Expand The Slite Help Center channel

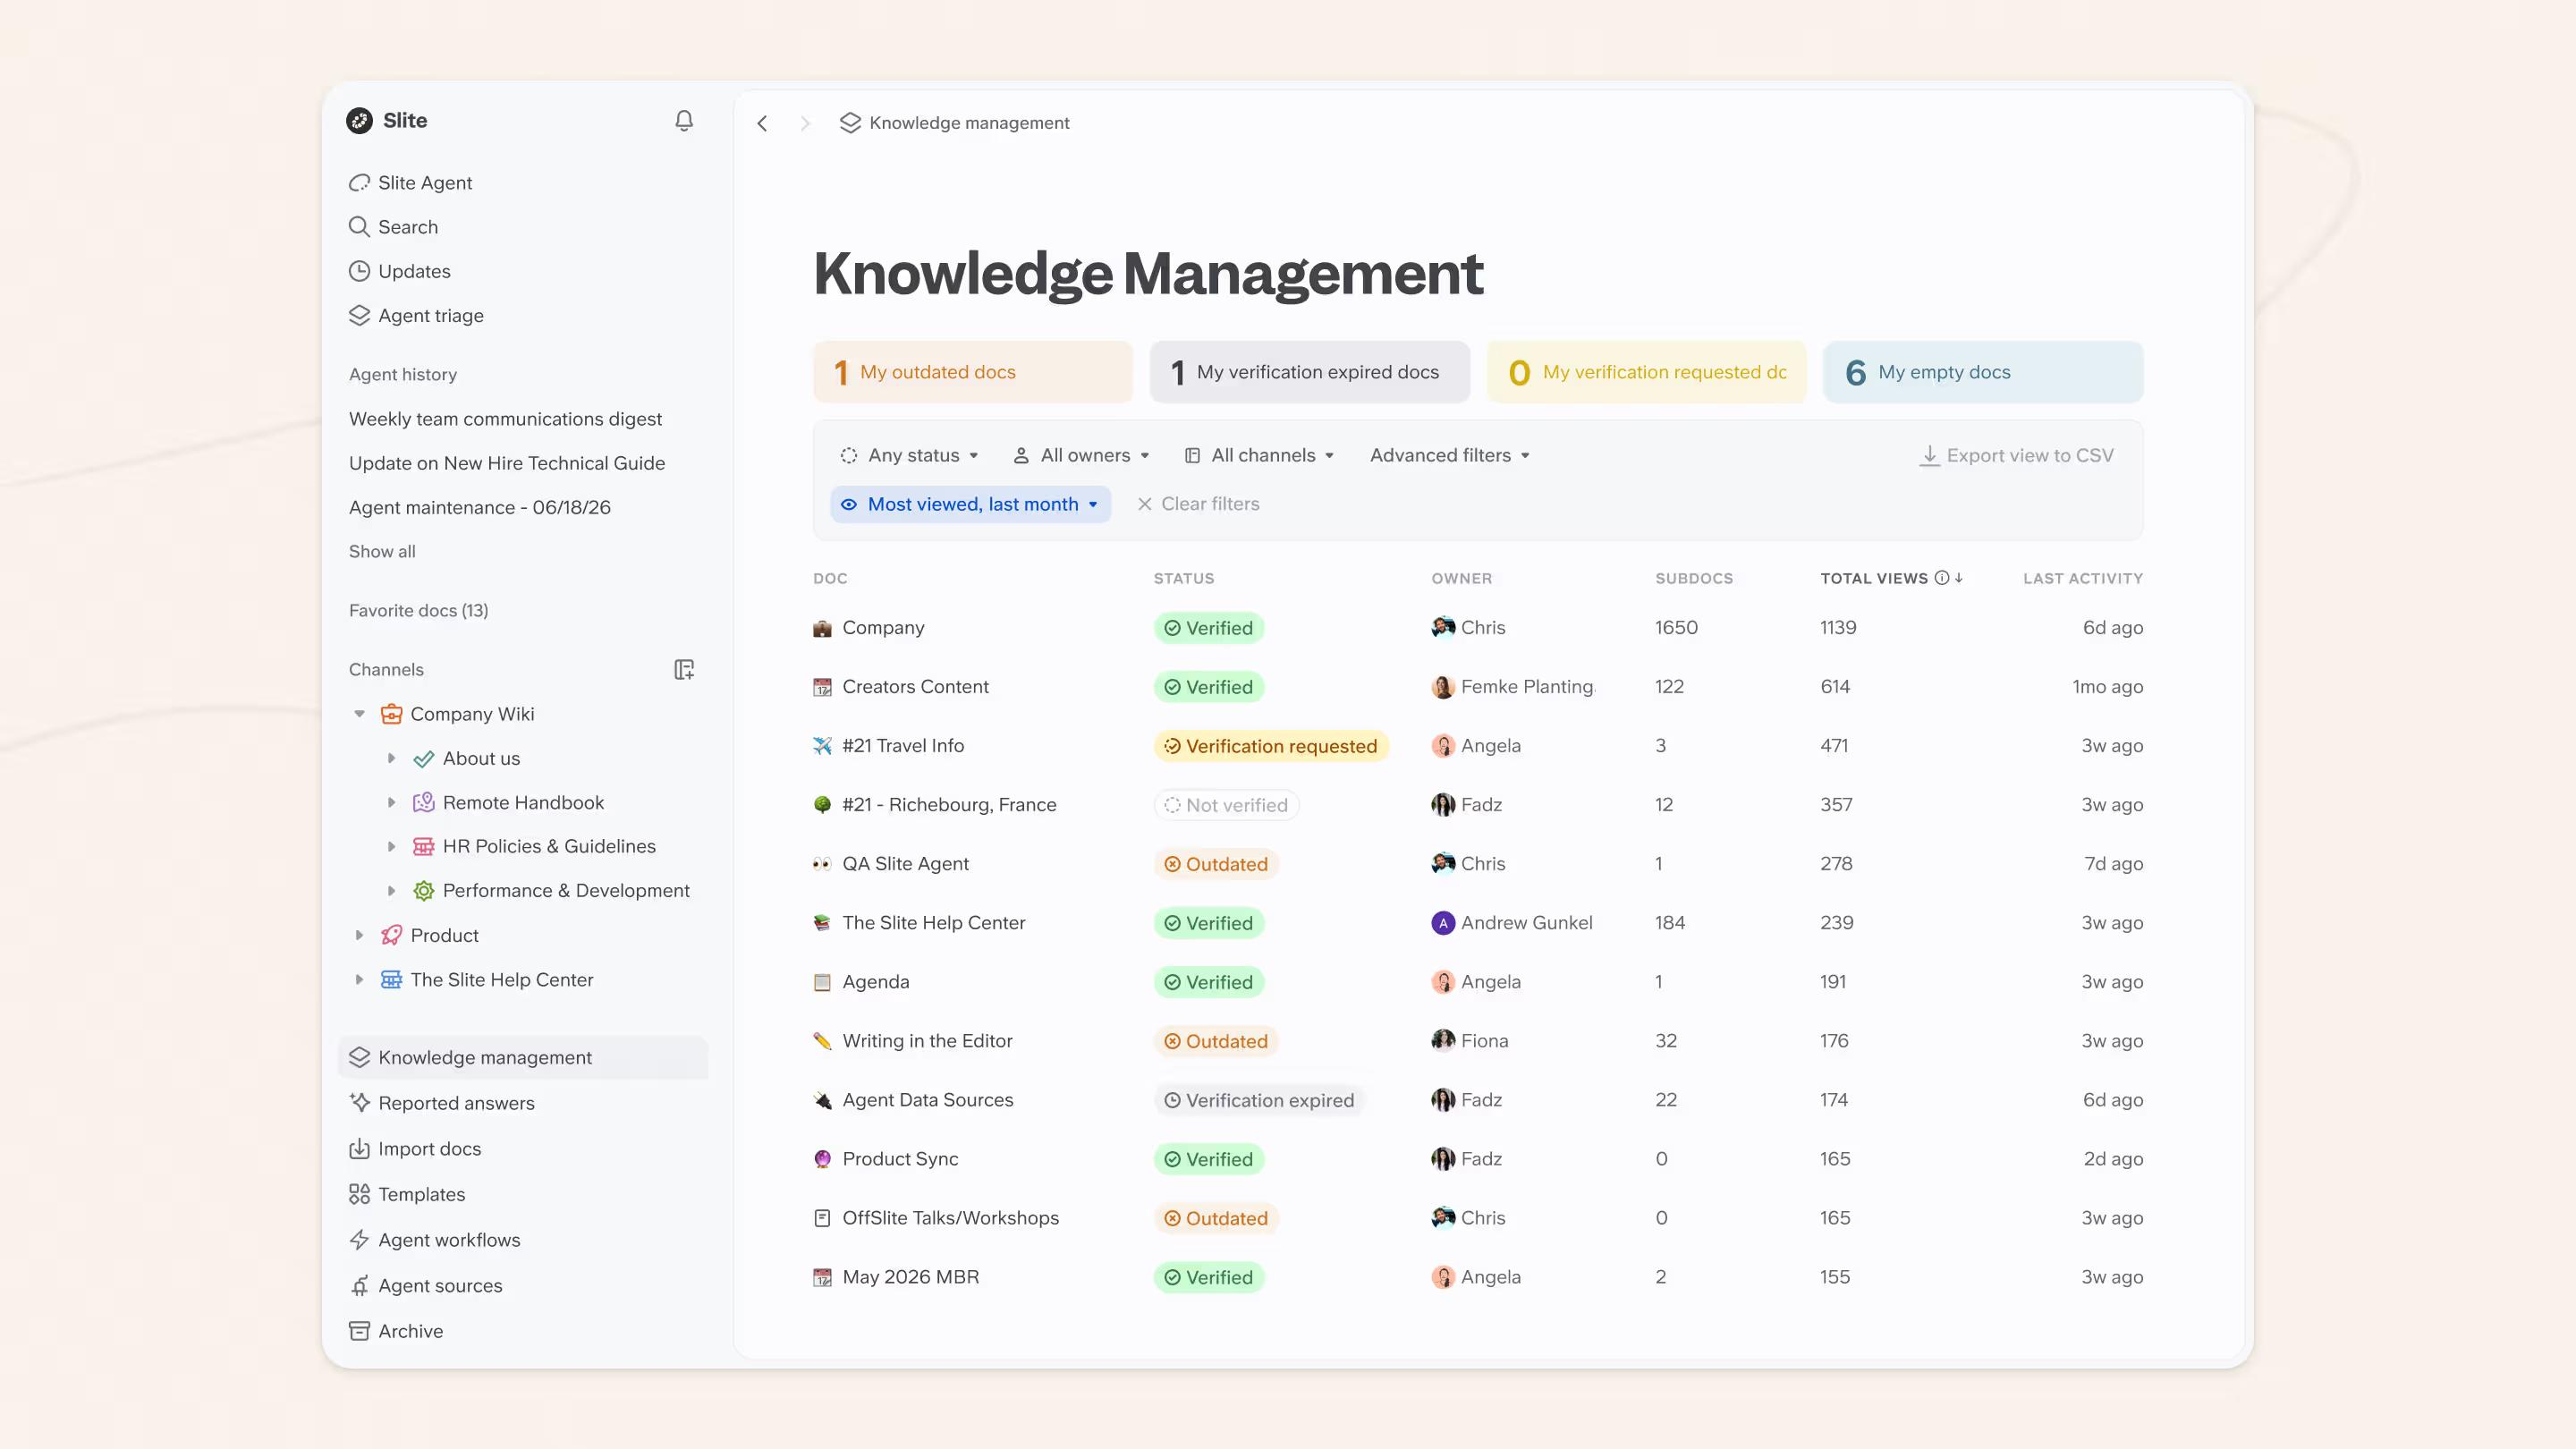[x=359, y=979]
